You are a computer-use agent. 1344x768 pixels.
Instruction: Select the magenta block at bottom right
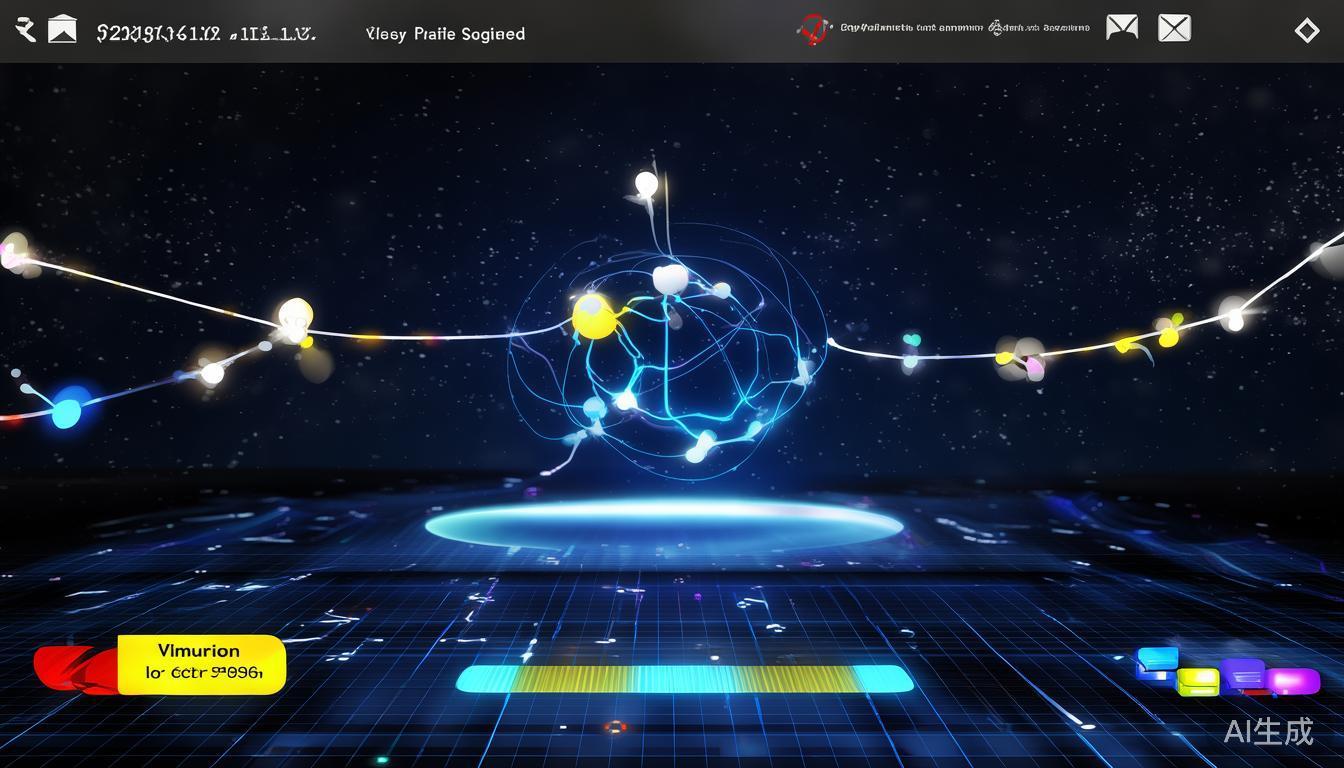[x=1292, y=681]
